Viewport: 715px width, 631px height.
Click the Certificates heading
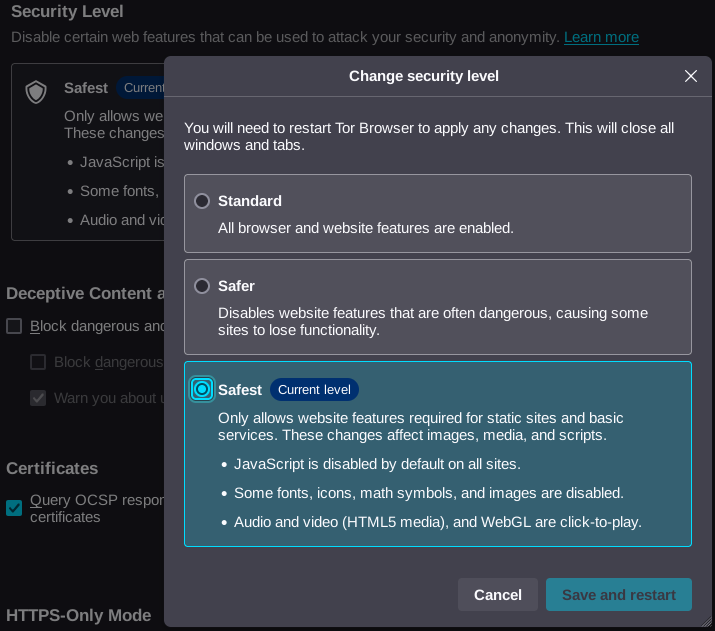click(x=52, y=468)
